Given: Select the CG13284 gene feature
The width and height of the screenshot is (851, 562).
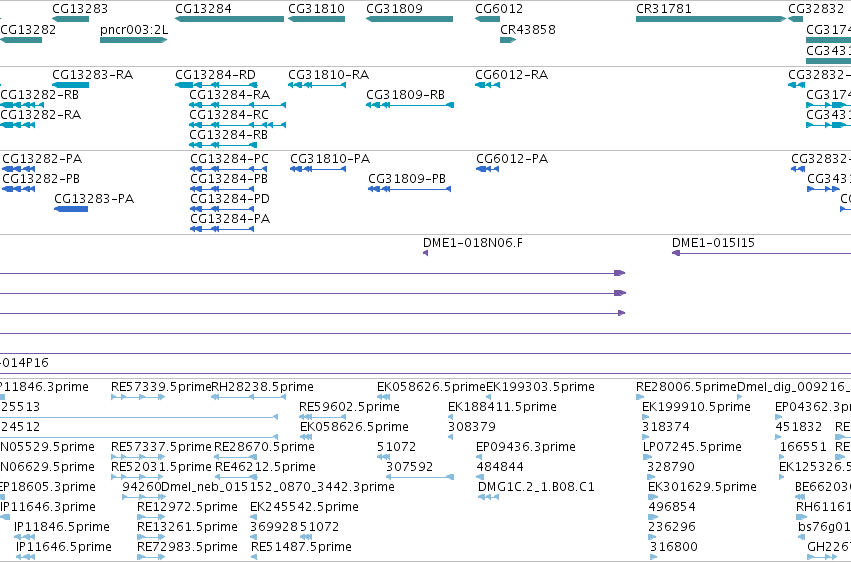Looking at the screenshot, I should (230, 20).
